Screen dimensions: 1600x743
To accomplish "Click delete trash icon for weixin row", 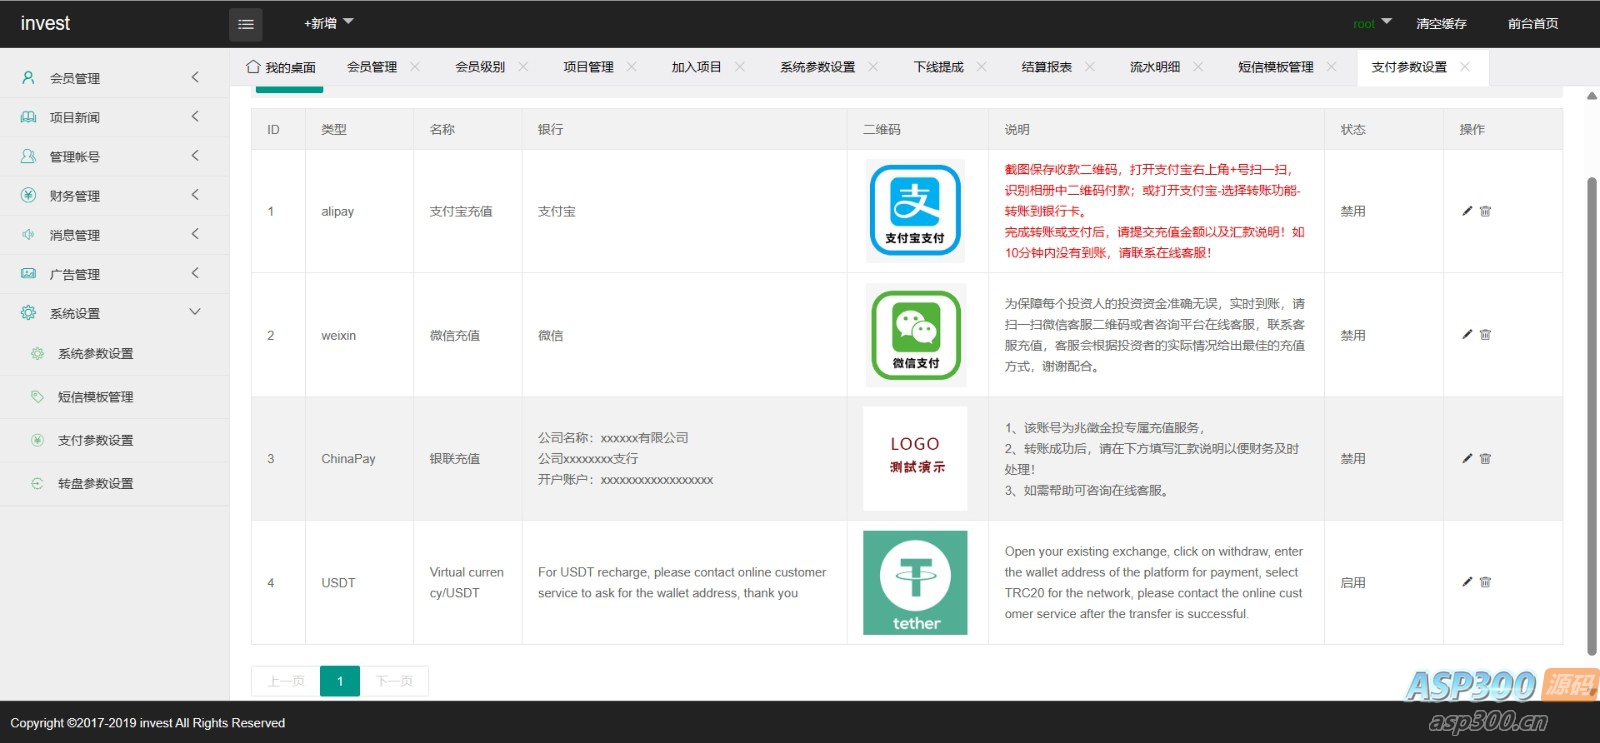I will tap(1485, 335).
